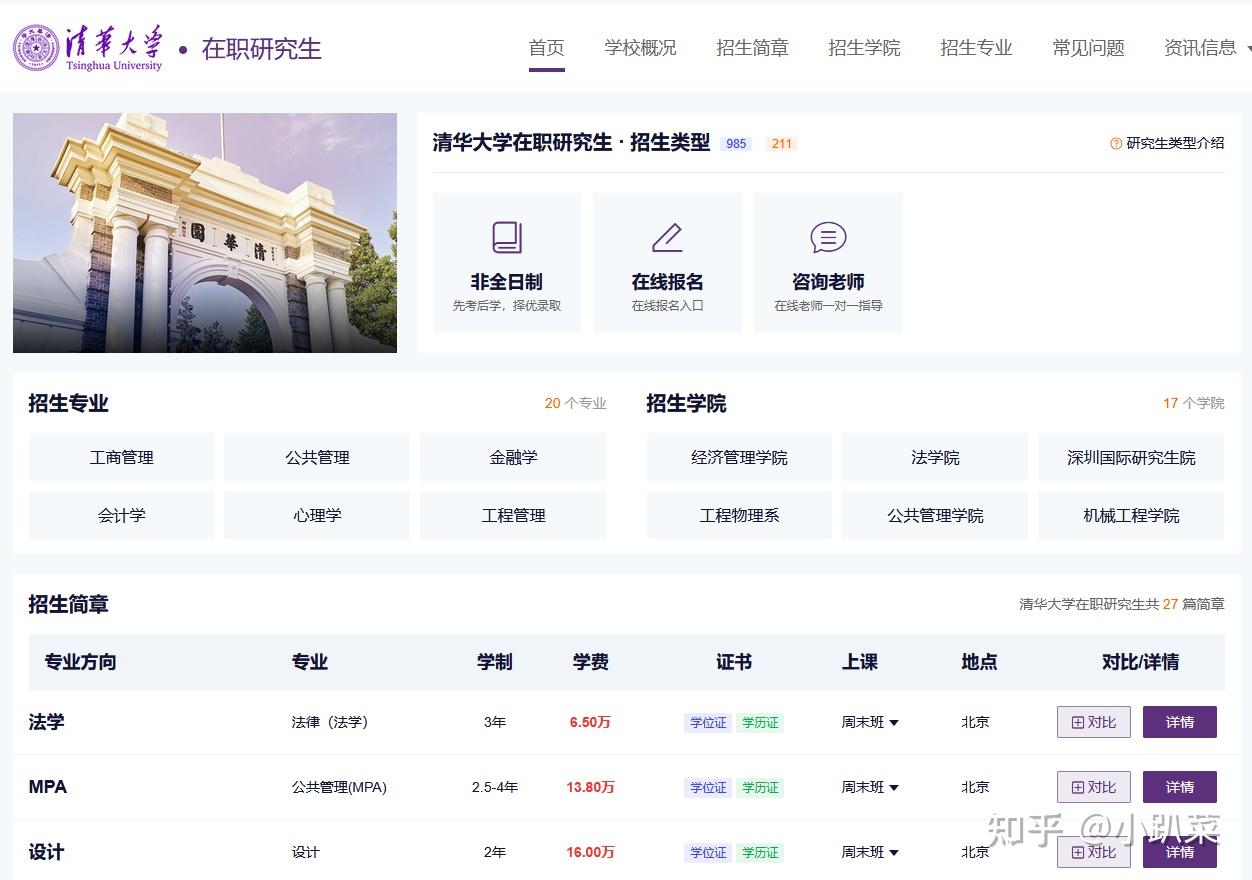This screenshot has width=1252, height=880.
Task: Click the 在线报名 pencil icon
Action: (x=667, y=238)
